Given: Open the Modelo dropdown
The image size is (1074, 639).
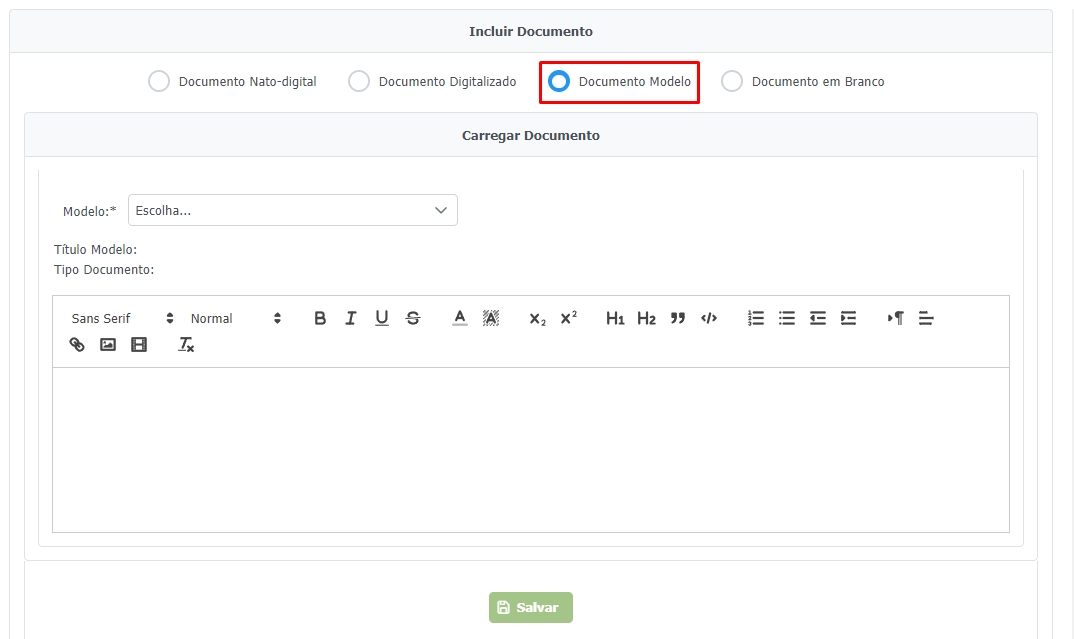Looking at the screenshot, I should (x=292, y=210).
